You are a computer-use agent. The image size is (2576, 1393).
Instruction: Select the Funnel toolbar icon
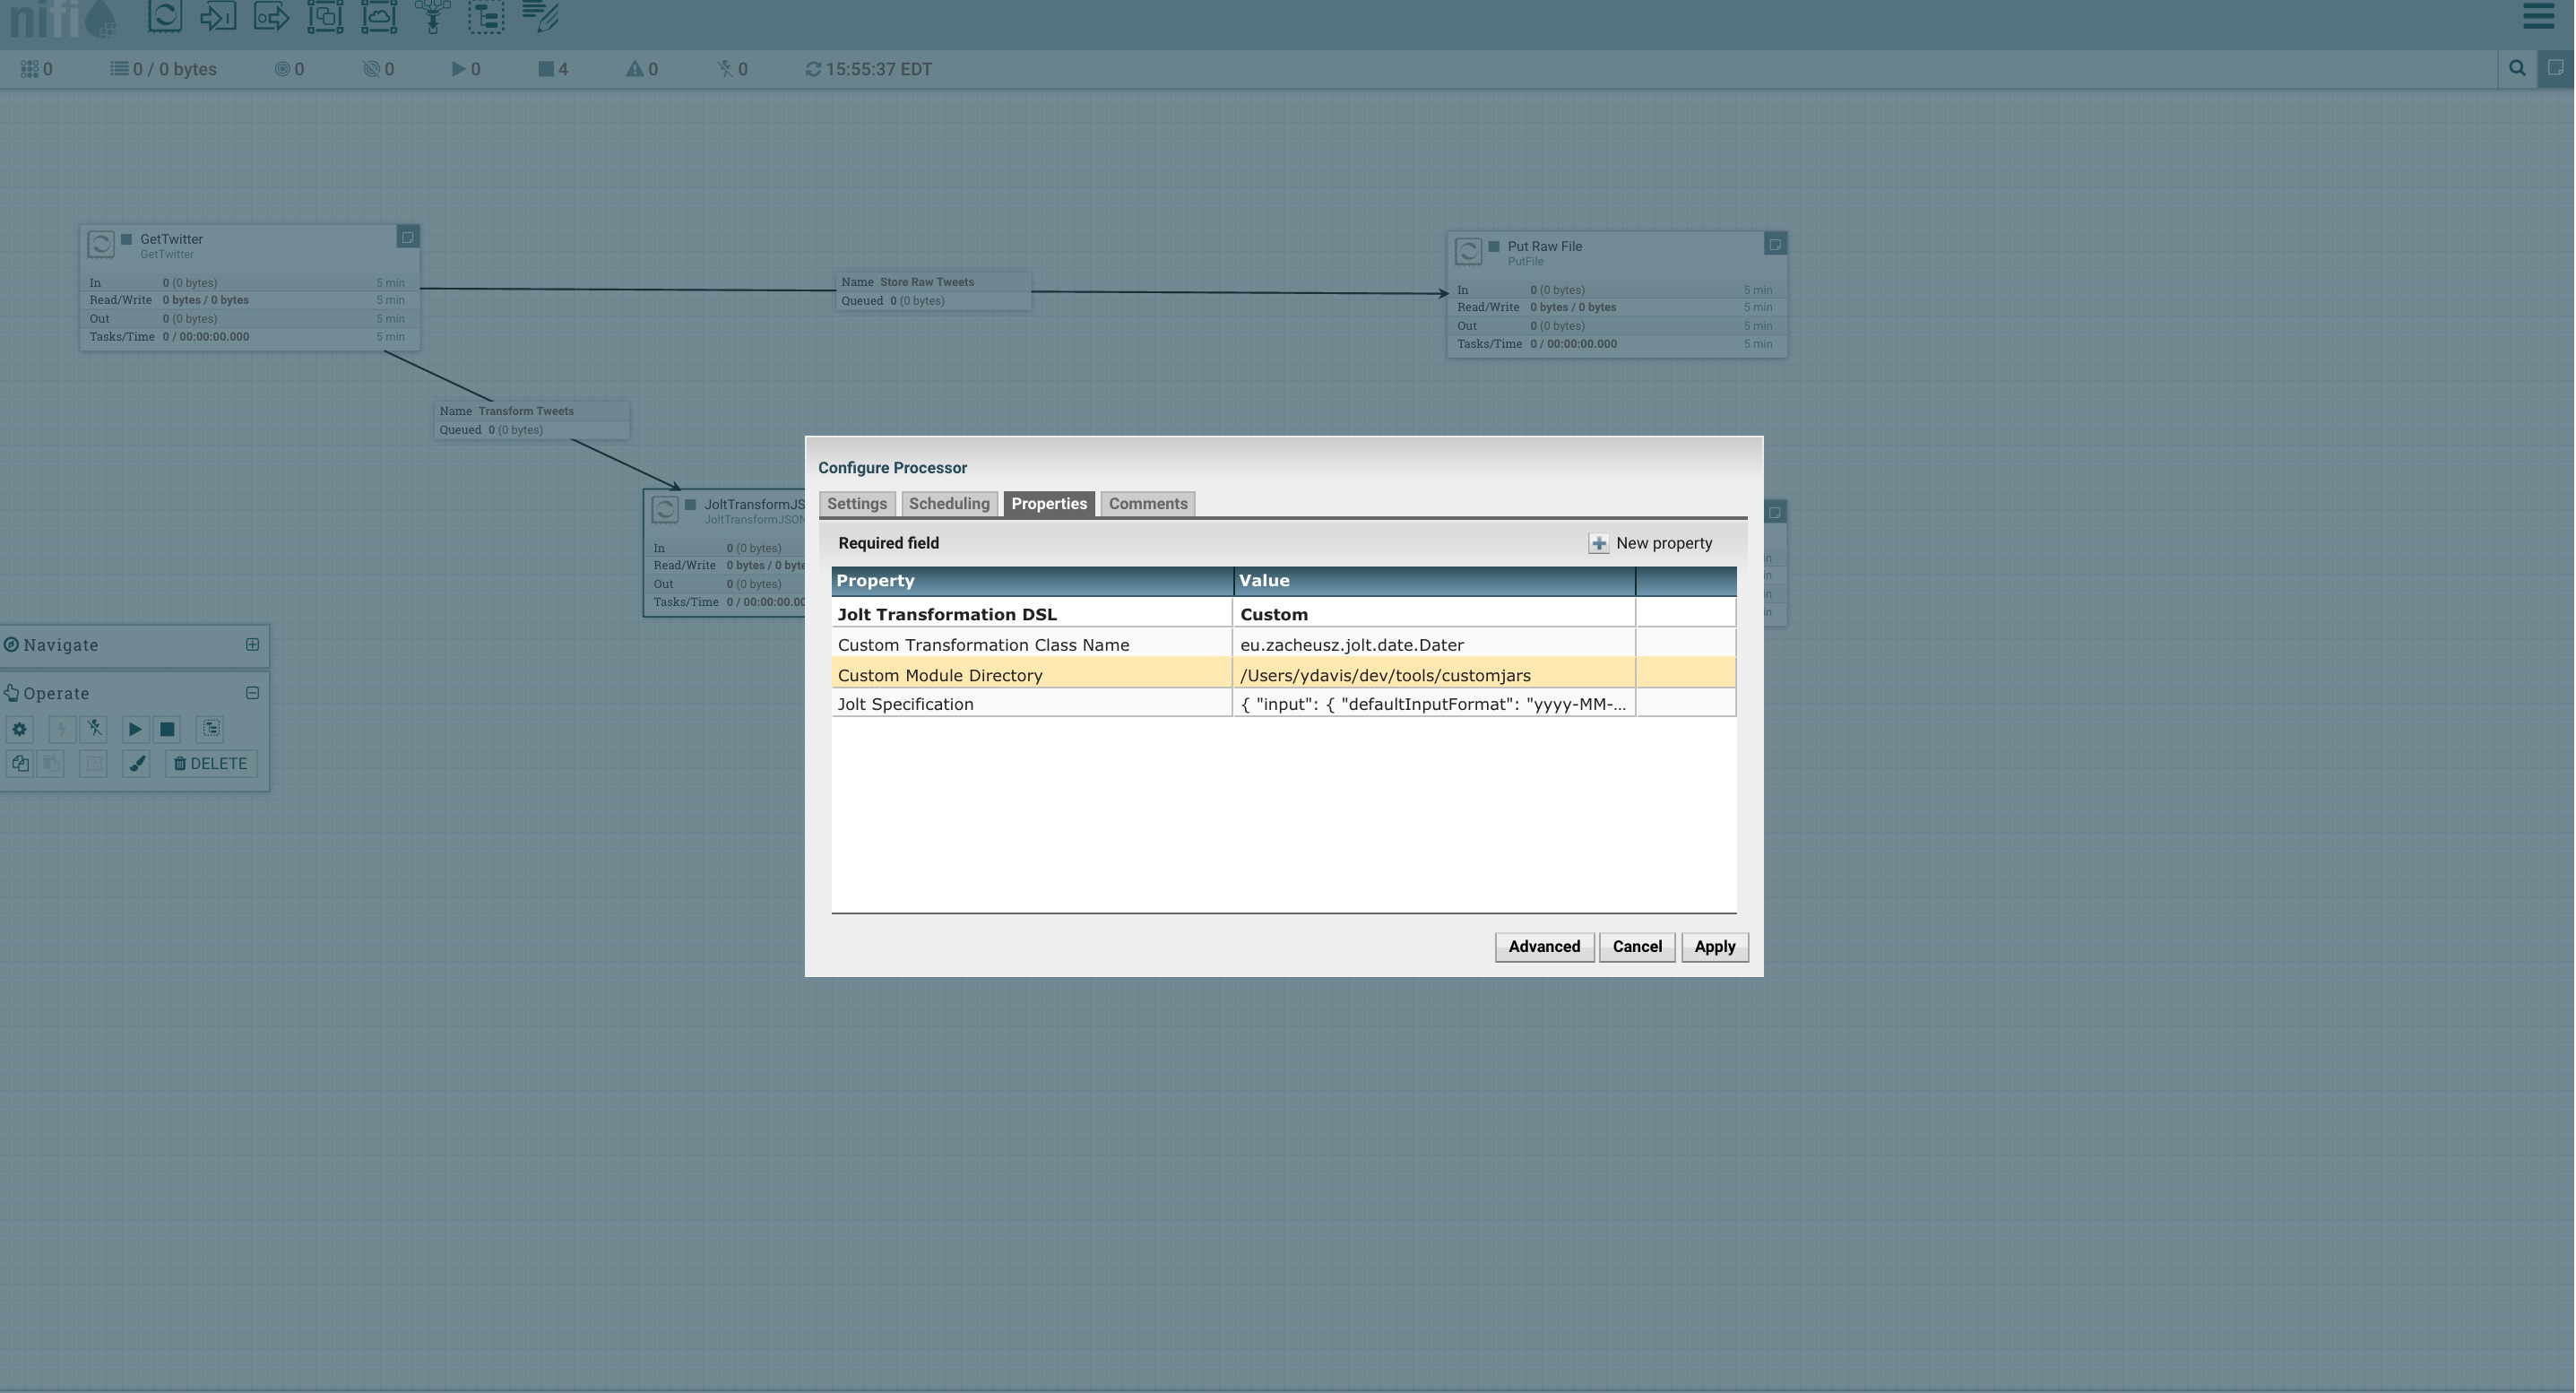(433, 16)
